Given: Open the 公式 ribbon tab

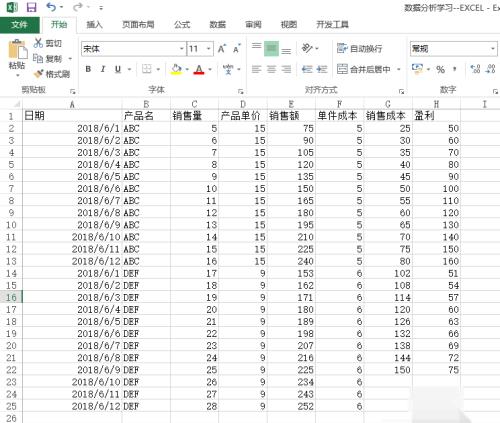Looking at the screenshot, I should (x=182, y=24).
